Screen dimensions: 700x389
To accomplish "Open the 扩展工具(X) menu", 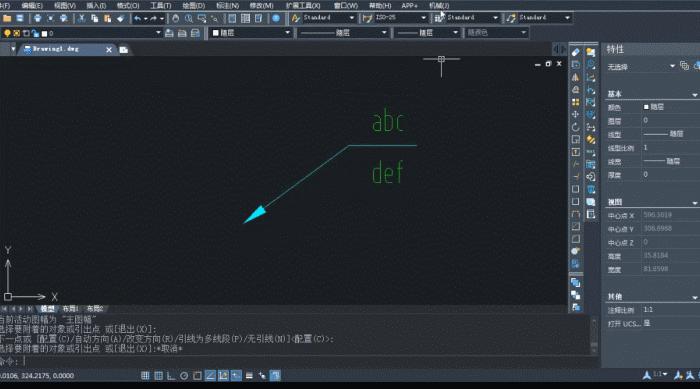I will pos(303,6).
